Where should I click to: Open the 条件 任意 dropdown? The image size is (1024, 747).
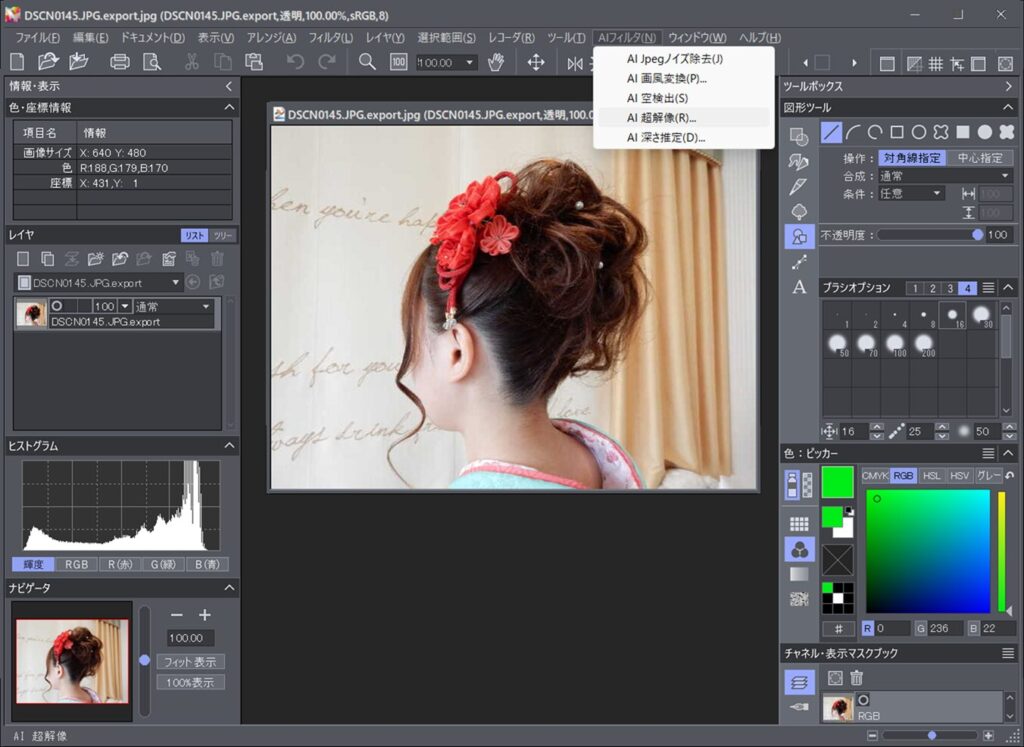coord(911,193)
